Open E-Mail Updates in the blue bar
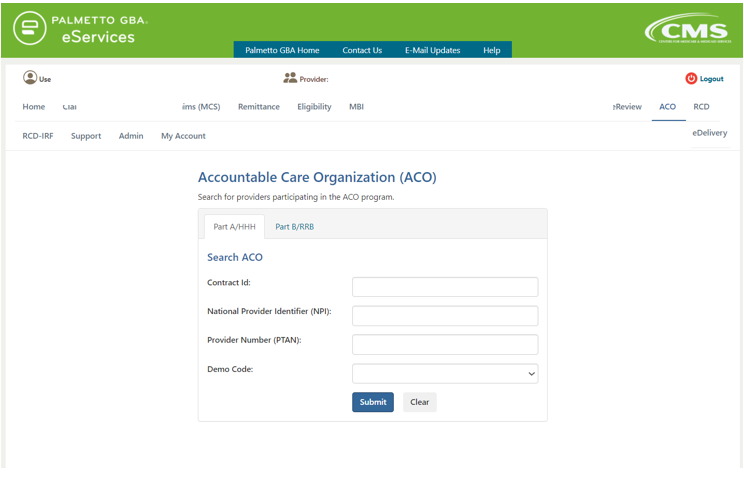 pyautogui.click(x=432, y=50)
